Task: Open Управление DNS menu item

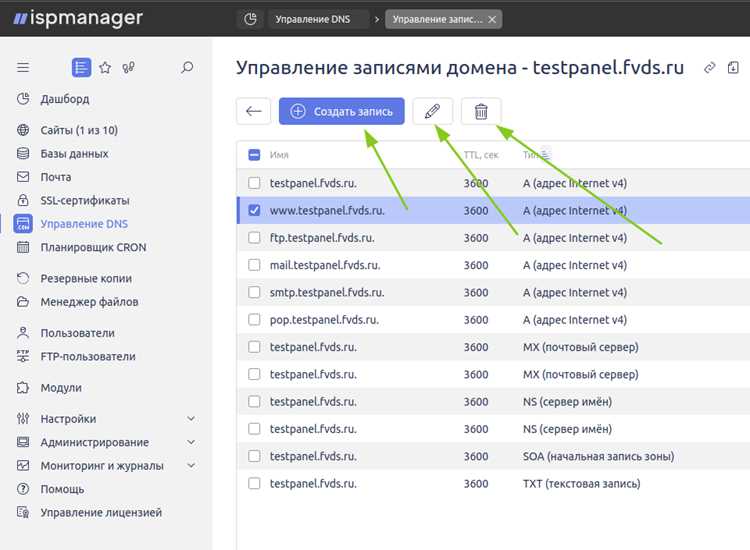Action: (84, 224)
